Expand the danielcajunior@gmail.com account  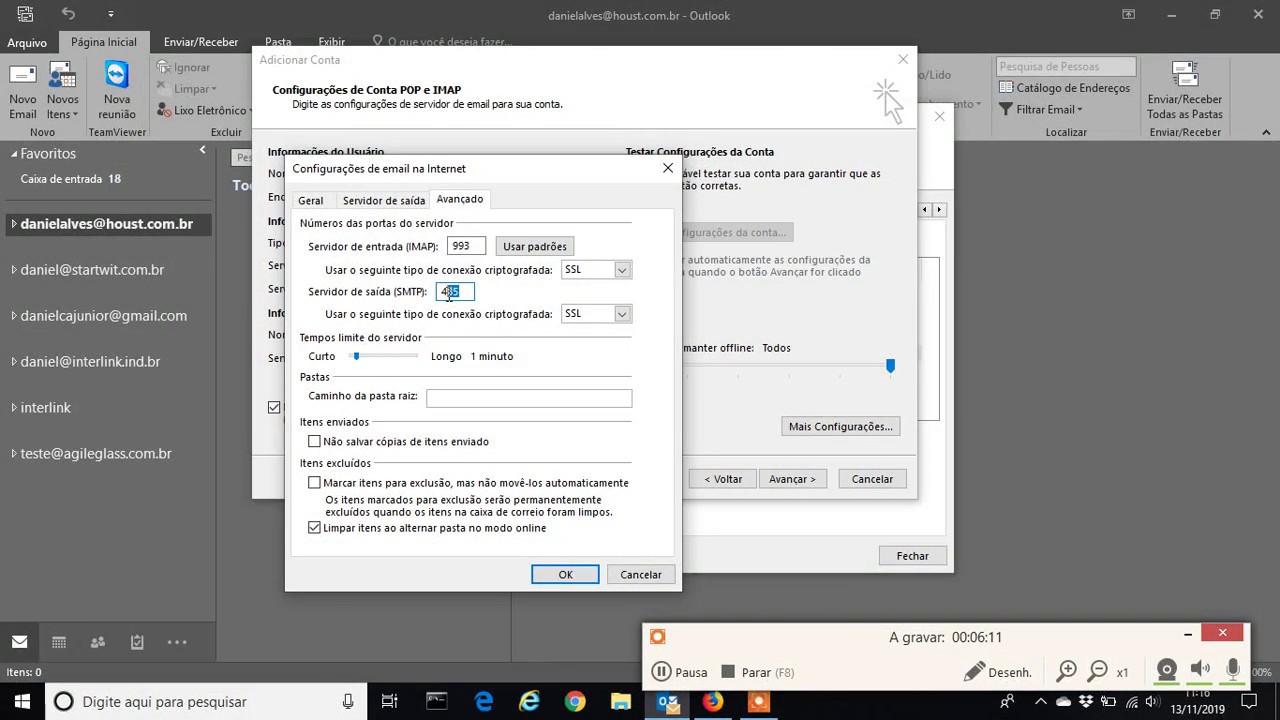(x=14, y=316)
